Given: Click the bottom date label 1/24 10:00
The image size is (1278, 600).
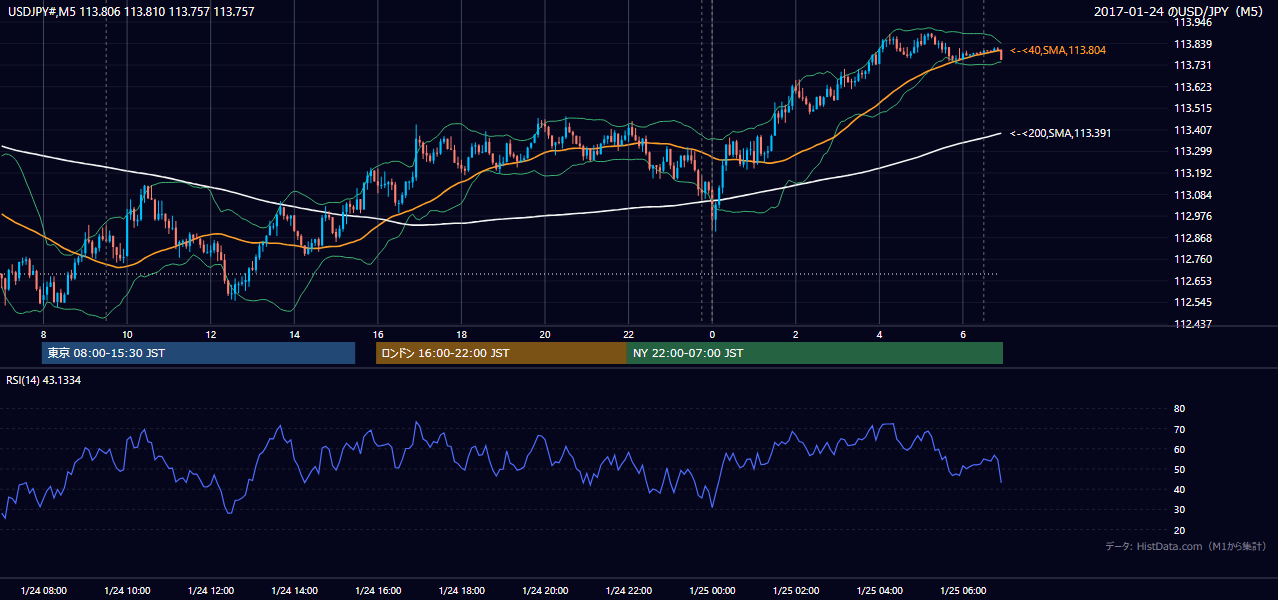Looking at the screenshot, I should click(x=127, y=591).
